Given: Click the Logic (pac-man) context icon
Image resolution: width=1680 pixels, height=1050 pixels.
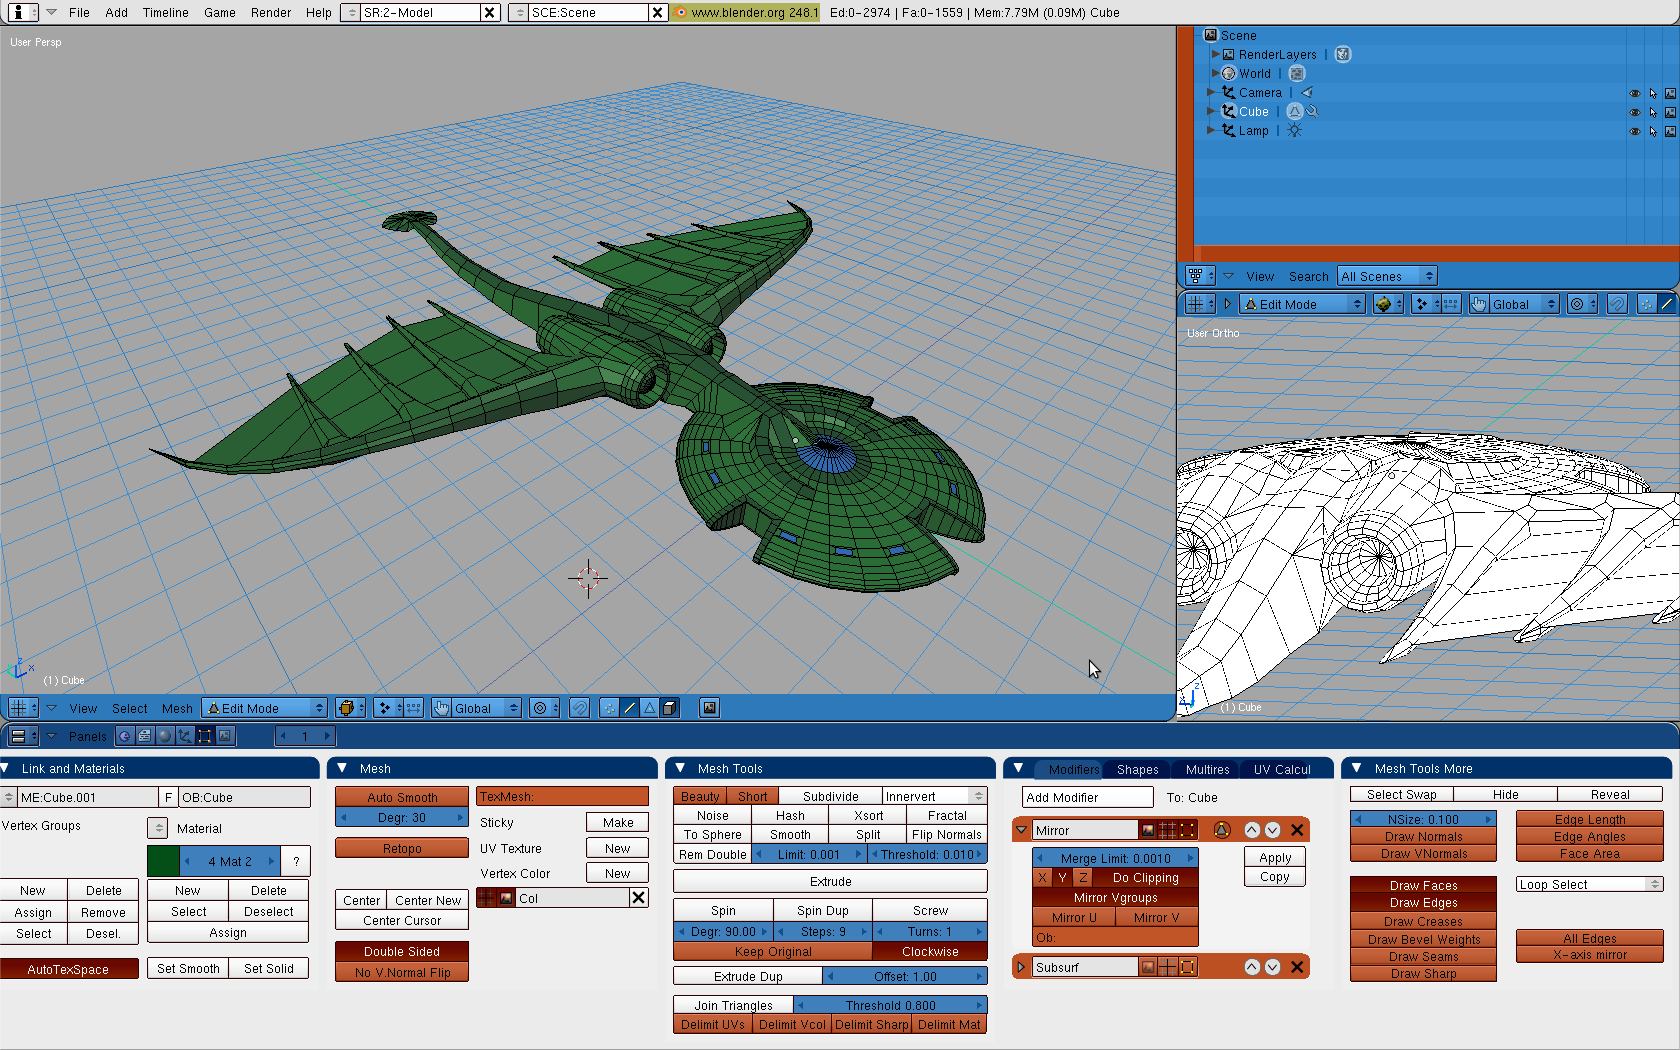Looking at the screenshot, I should coord(125,736).
